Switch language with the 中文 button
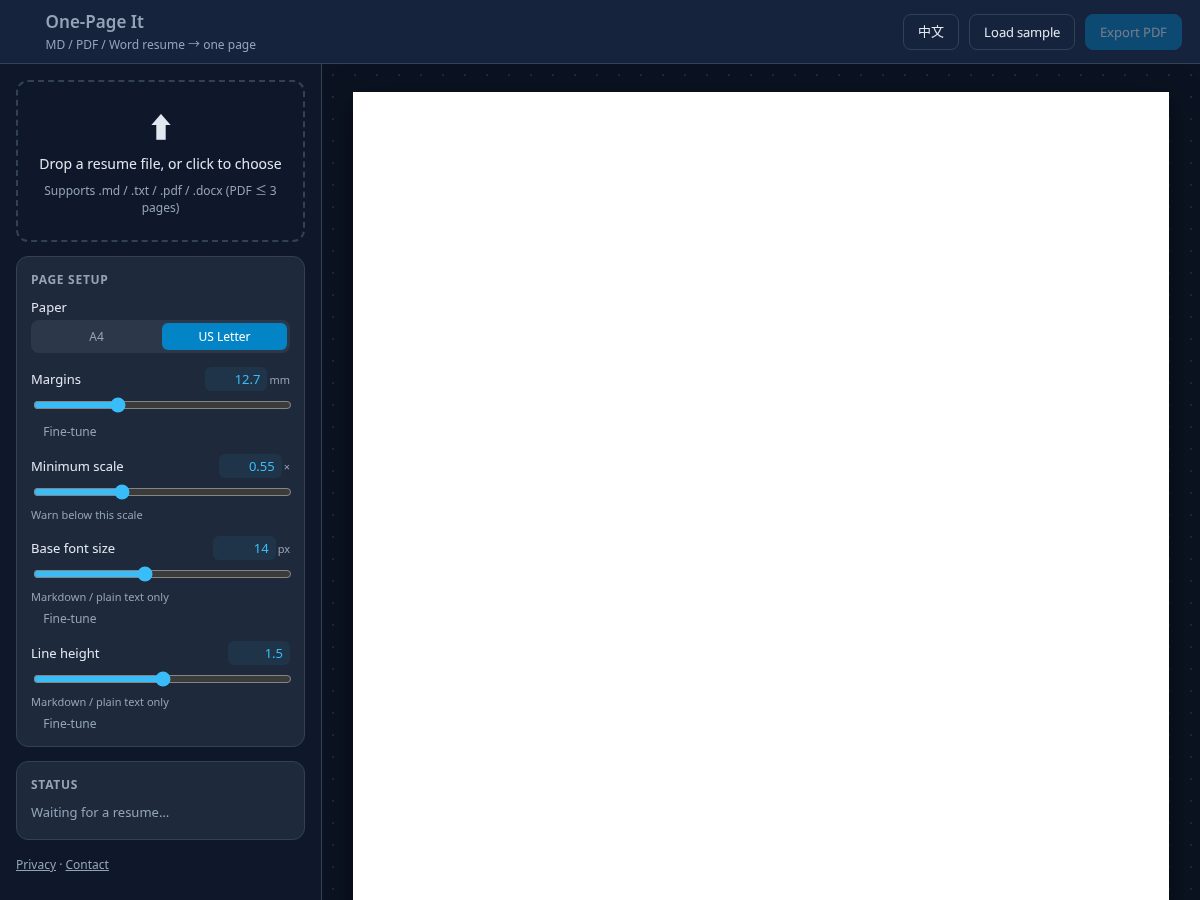The width and height of the screenshot is (1200, 900). (x=931, y=32)
